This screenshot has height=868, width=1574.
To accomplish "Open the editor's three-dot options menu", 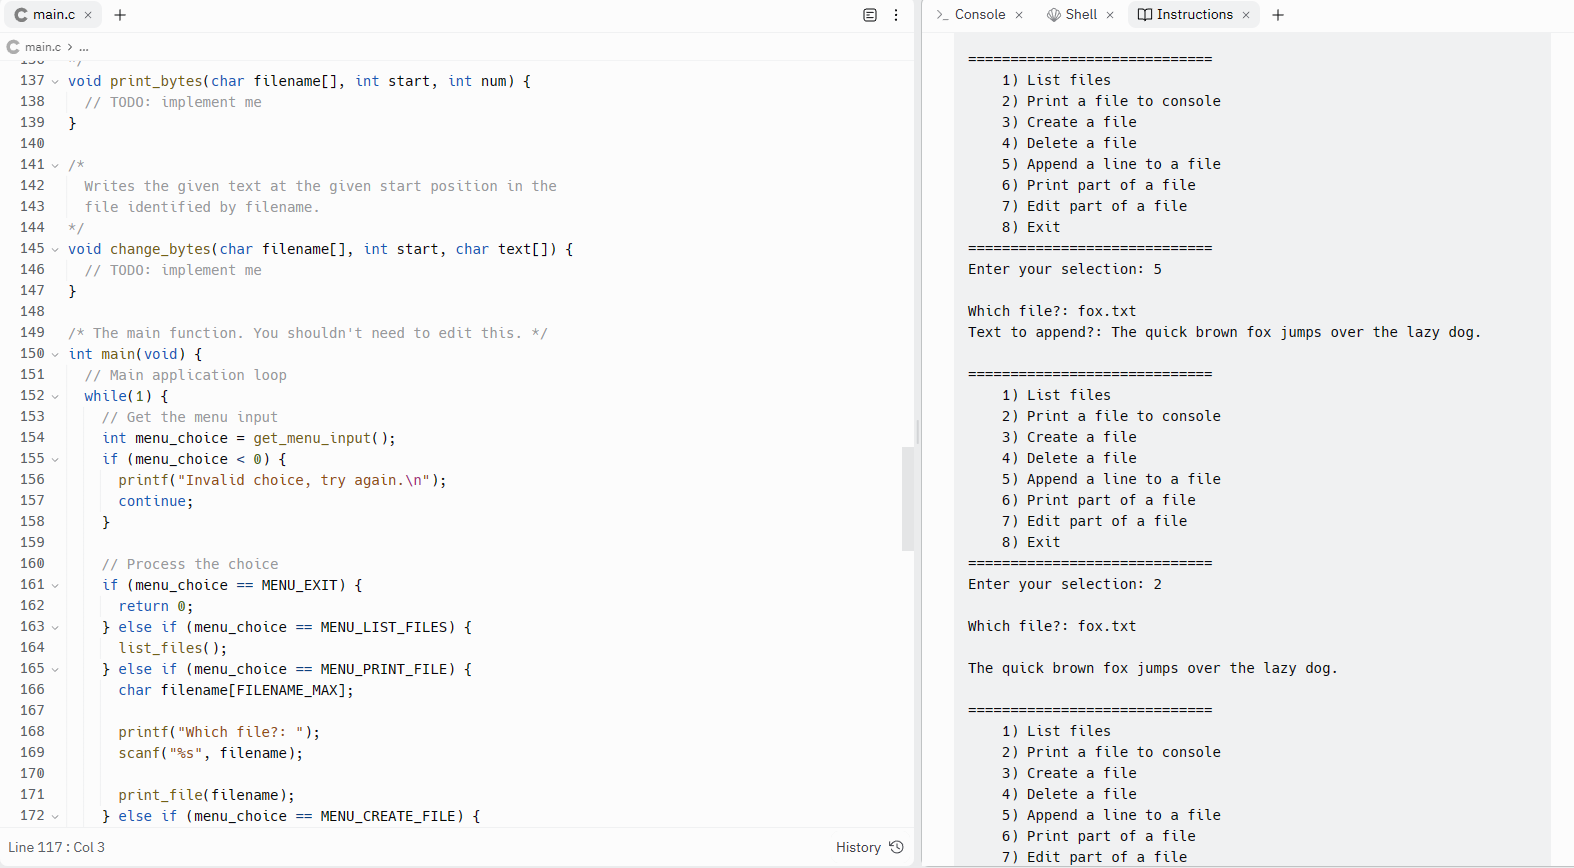I will coord(896,15).
